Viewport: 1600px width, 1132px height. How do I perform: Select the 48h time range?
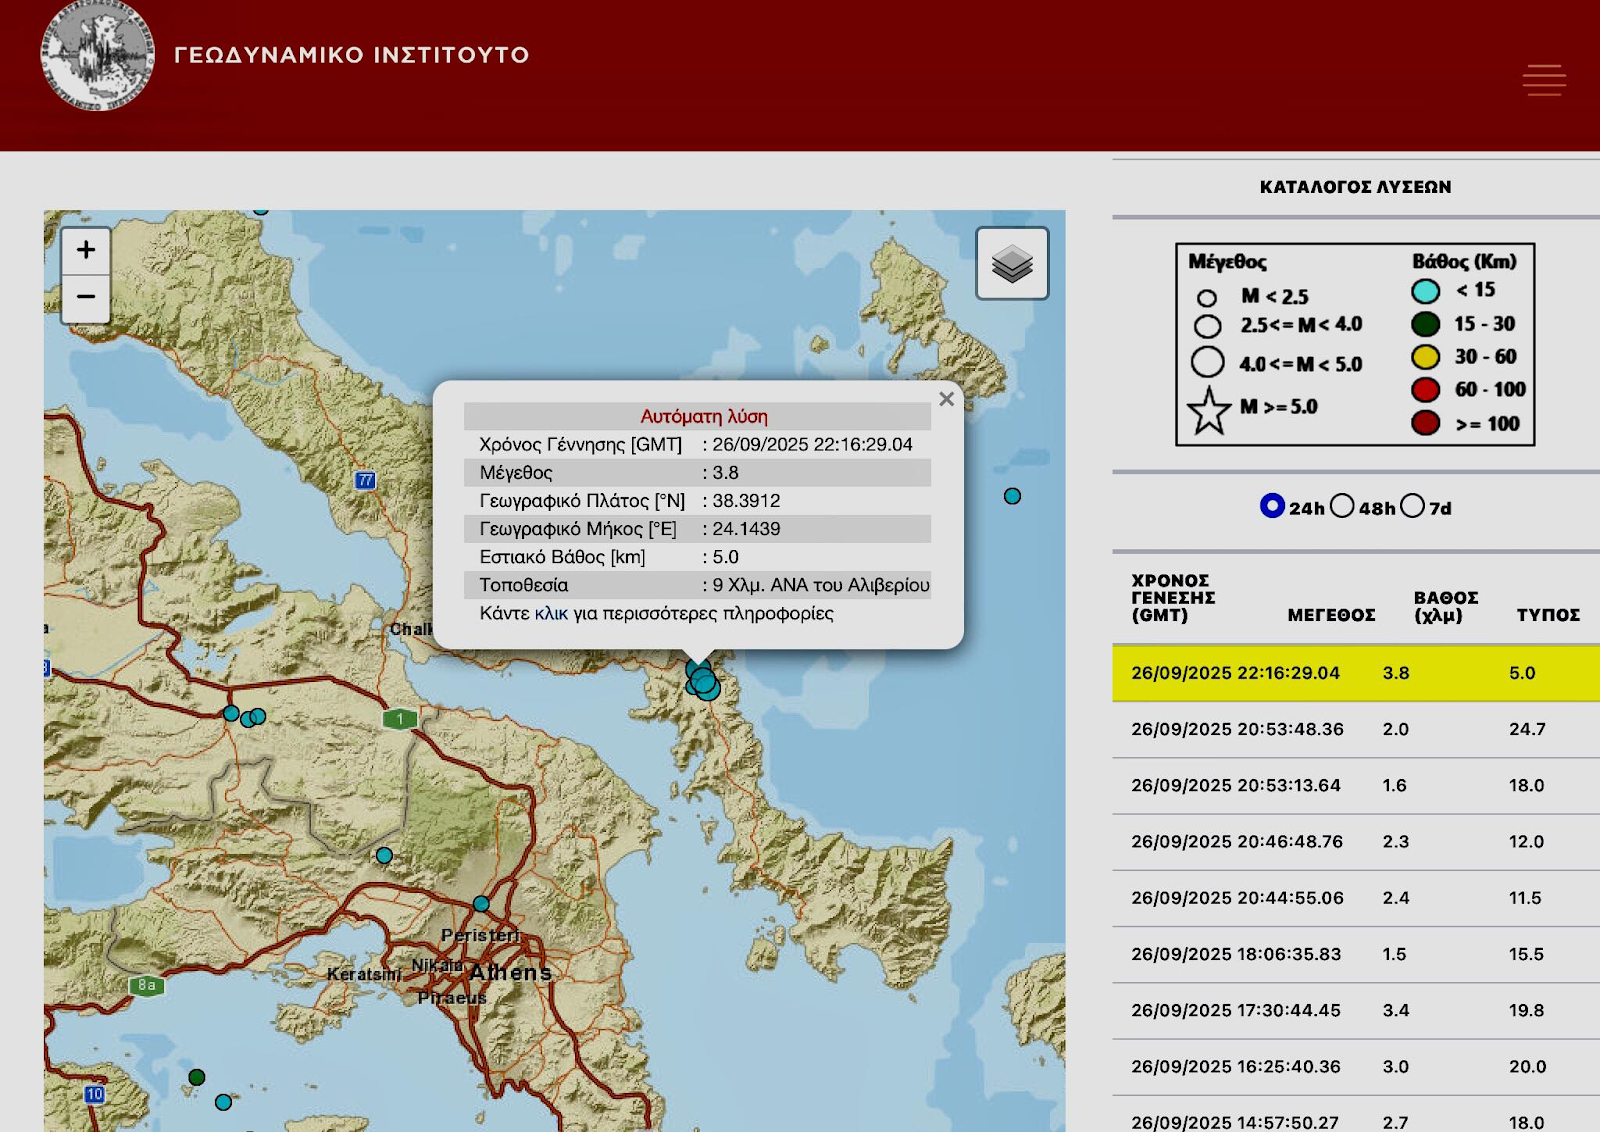pyautogui.click(x=1342, y=506)
